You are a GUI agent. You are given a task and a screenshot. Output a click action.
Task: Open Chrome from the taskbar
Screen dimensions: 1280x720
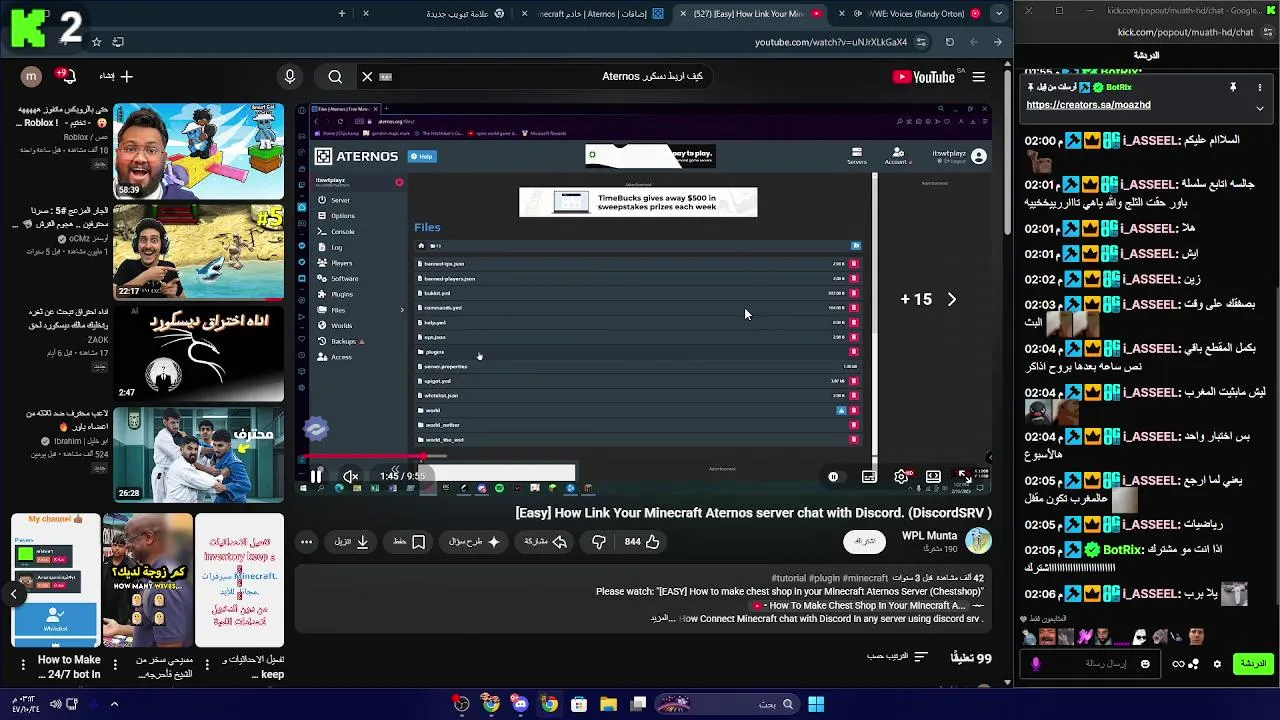click(549, 704)
